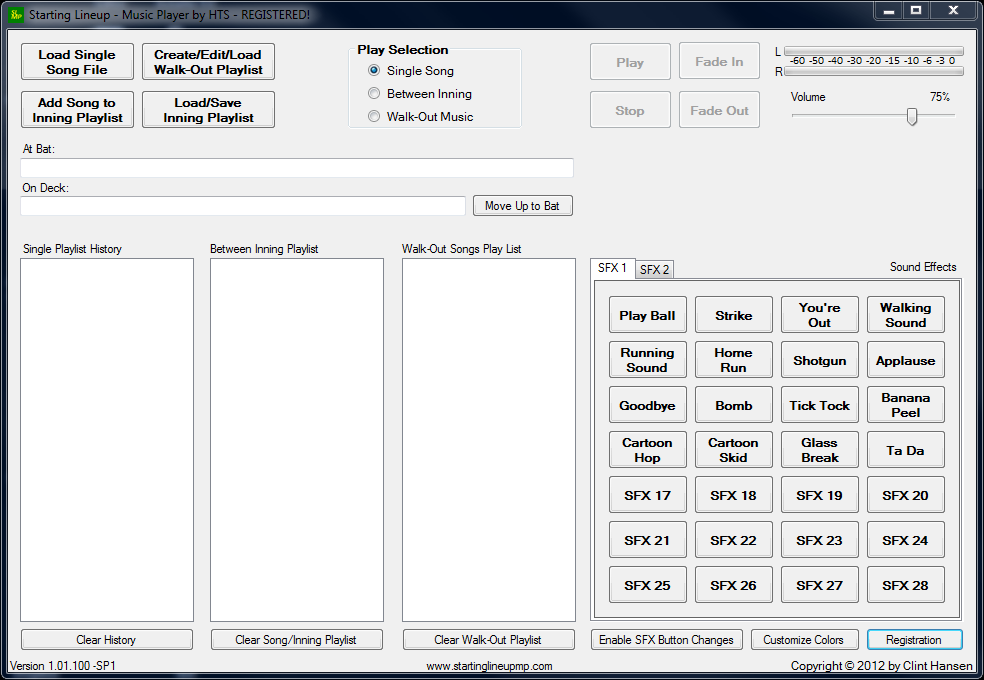
Task: Trigger the Goodbye sound effect
Action: pos(648,405)
